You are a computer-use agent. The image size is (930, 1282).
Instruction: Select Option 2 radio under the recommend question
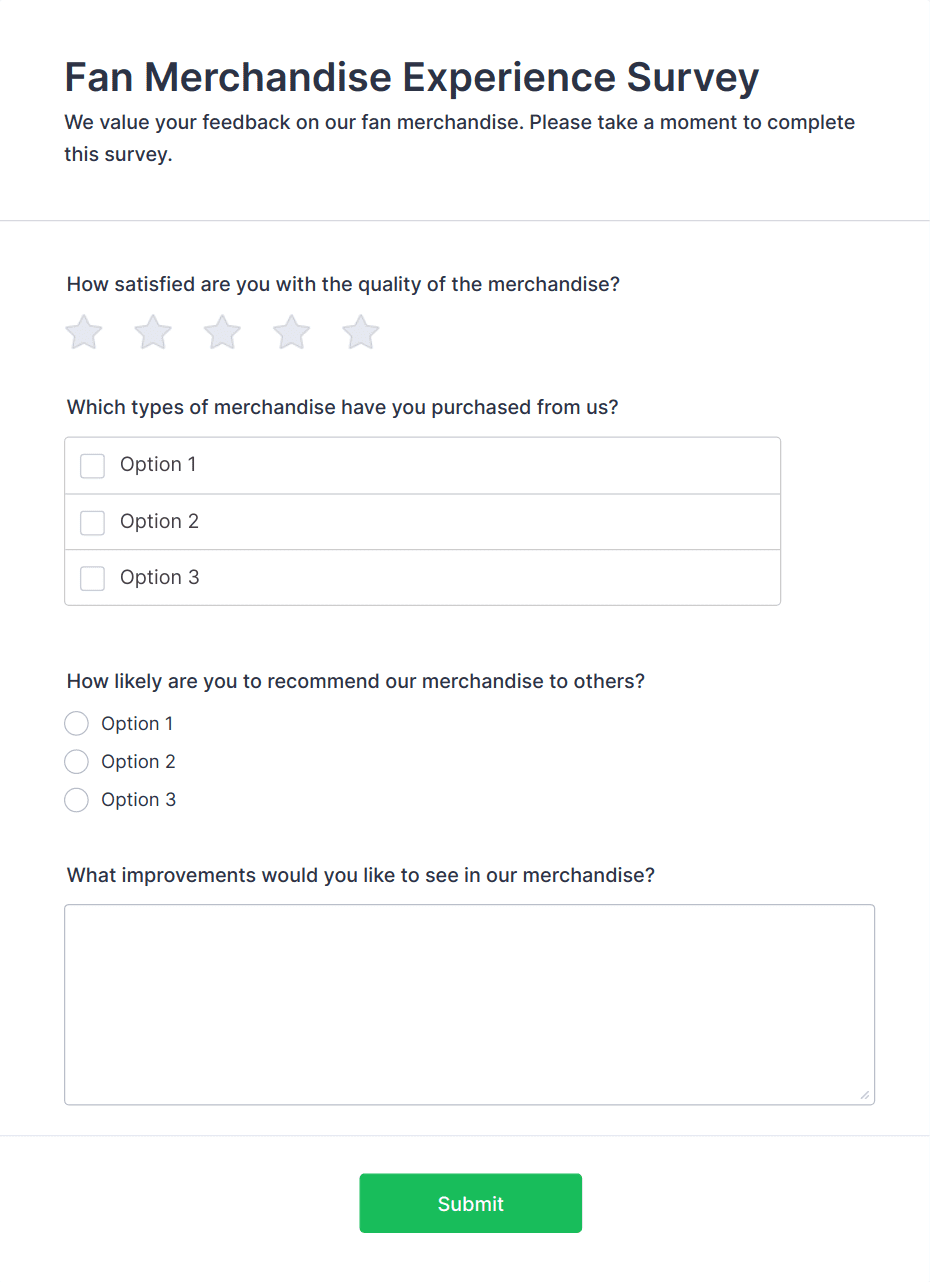pyautogui.click(x=76, y=761)
